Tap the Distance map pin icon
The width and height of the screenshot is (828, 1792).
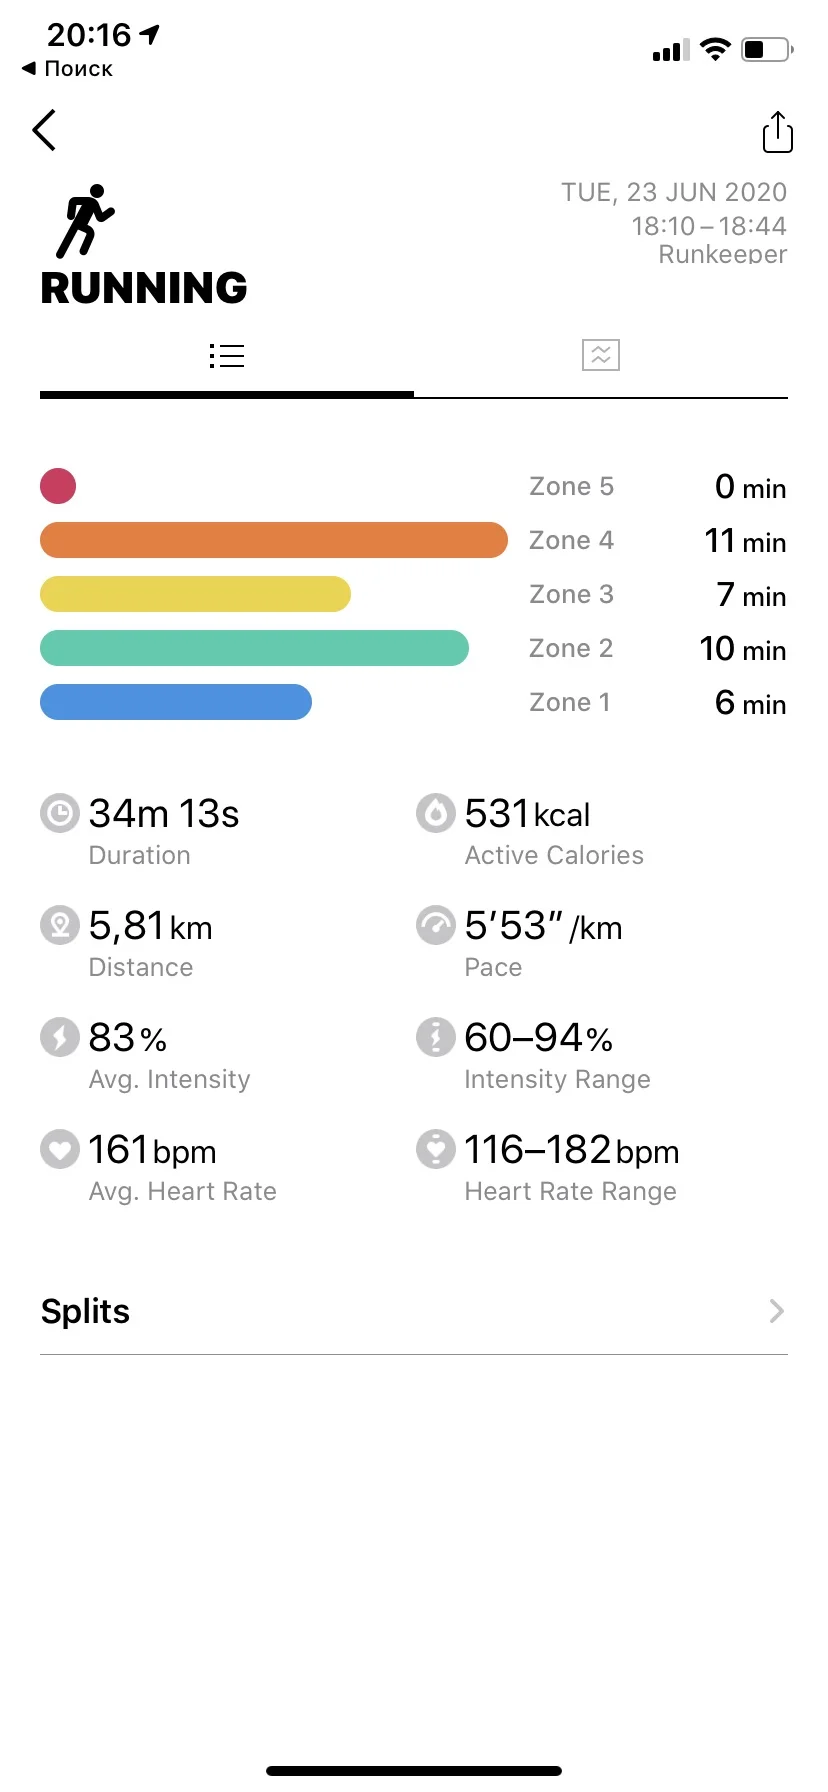pyautogui.click(x=60, y=925)
